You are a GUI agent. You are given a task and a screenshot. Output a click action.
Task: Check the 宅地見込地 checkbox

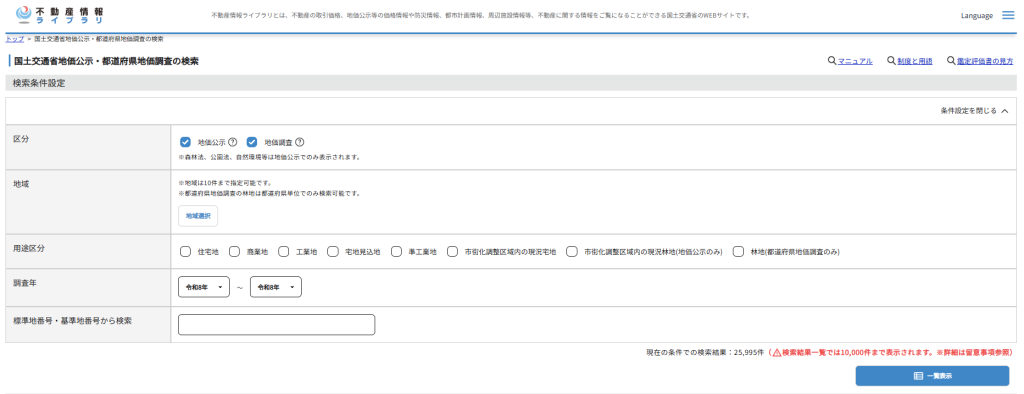[333, 252]
